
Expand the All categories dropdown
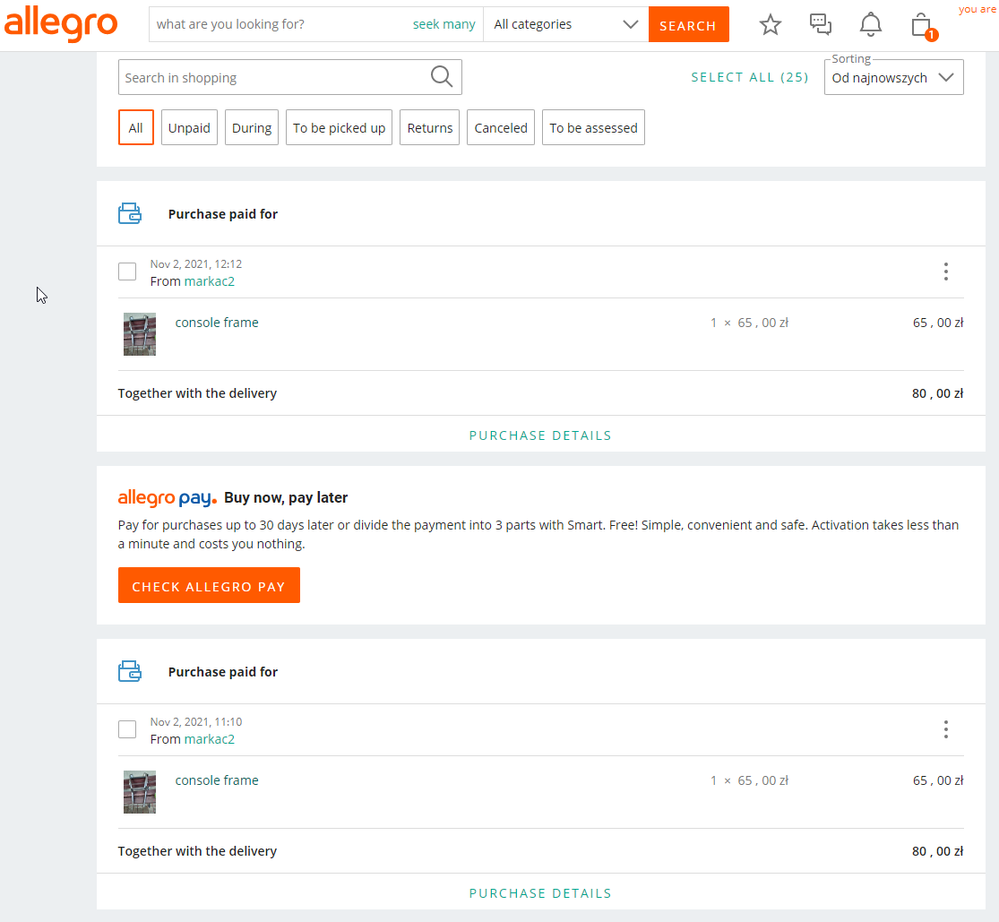[566, 24]
